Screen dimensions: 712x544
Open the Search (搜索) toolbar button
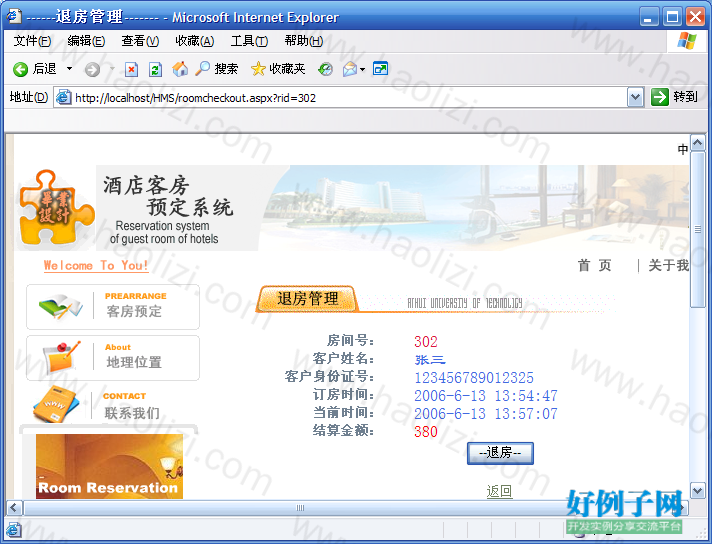click(x=217, y=69)
